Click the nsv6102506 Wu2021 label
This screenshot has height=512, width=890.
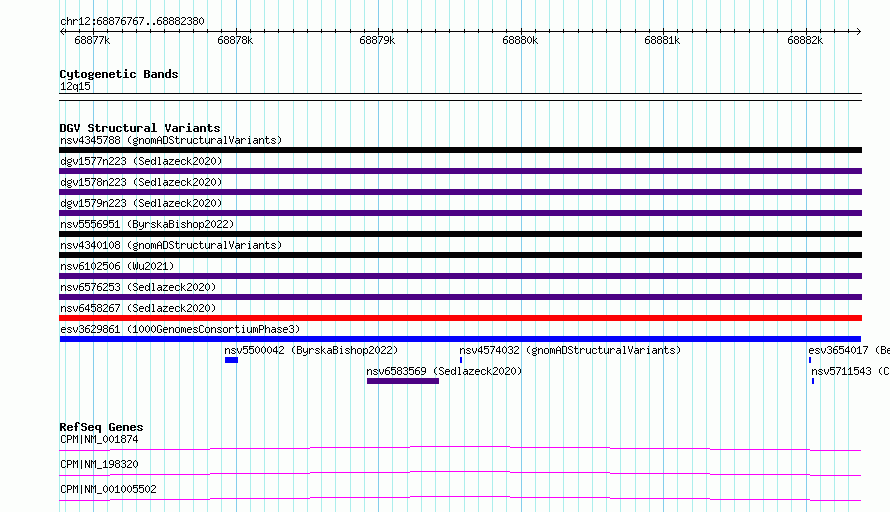117,266
